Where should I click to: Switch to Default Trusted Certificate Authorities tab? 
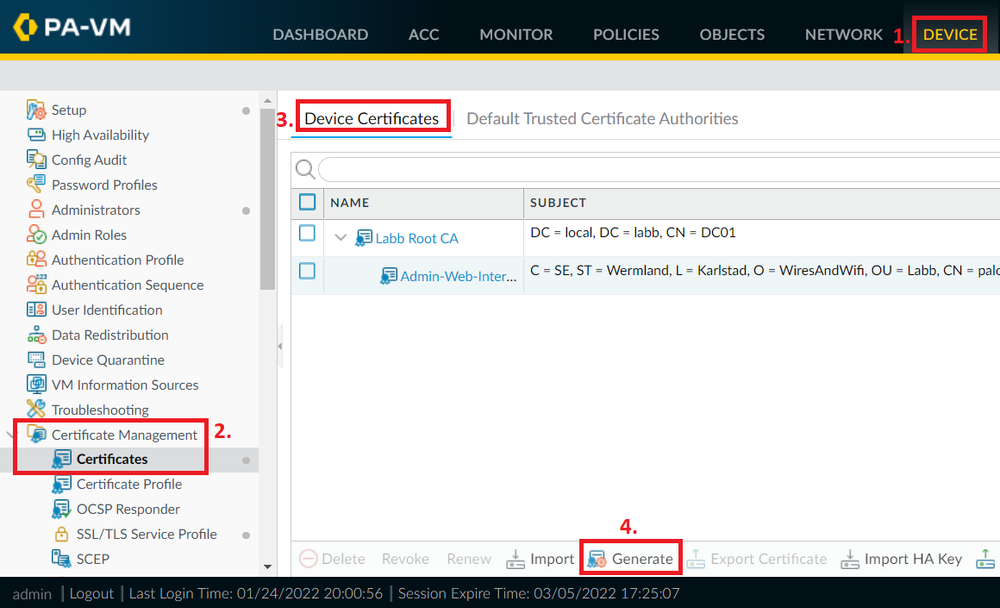tap(602, 118)
